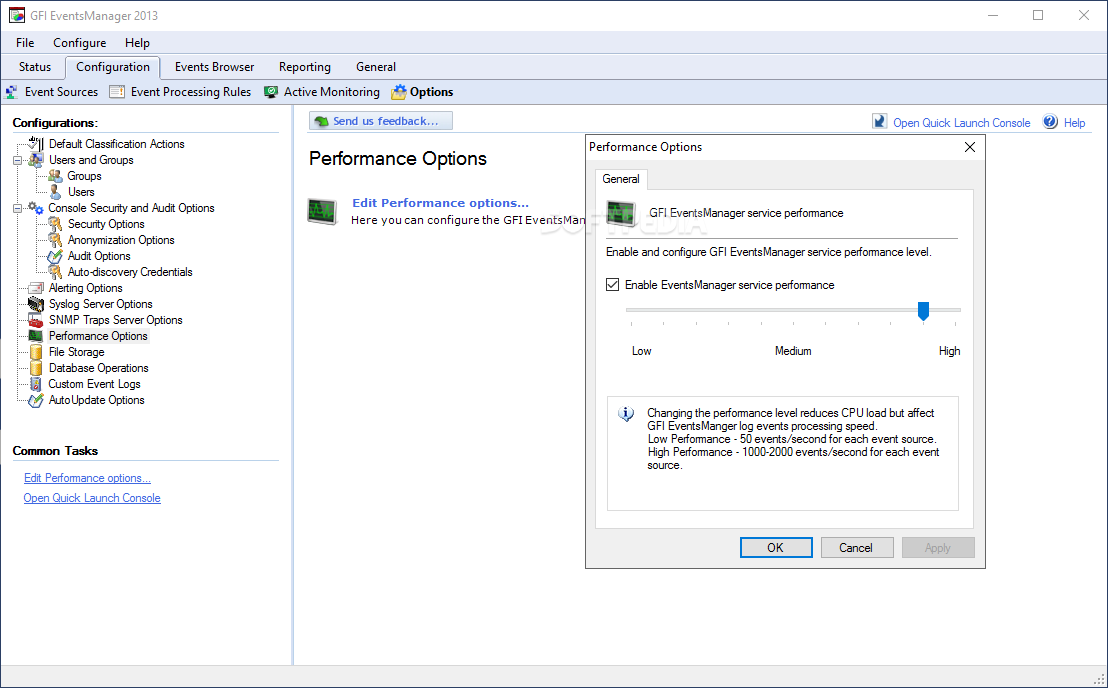1108x688 pixels.
Task: Click the Open Quick Launch Console top link
Action: click(x=962, y=122)
